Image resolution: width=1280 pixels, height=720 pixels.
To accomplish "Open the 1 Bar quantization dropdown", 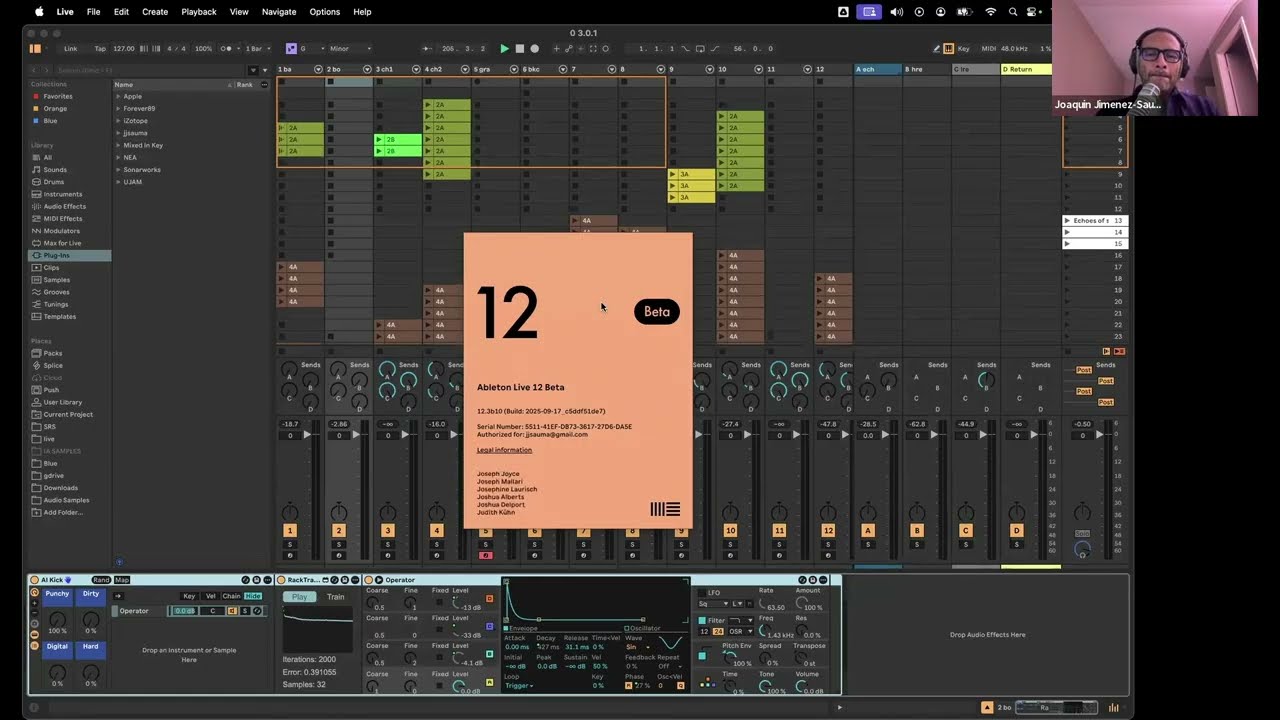I will click(x=257, y=48).
